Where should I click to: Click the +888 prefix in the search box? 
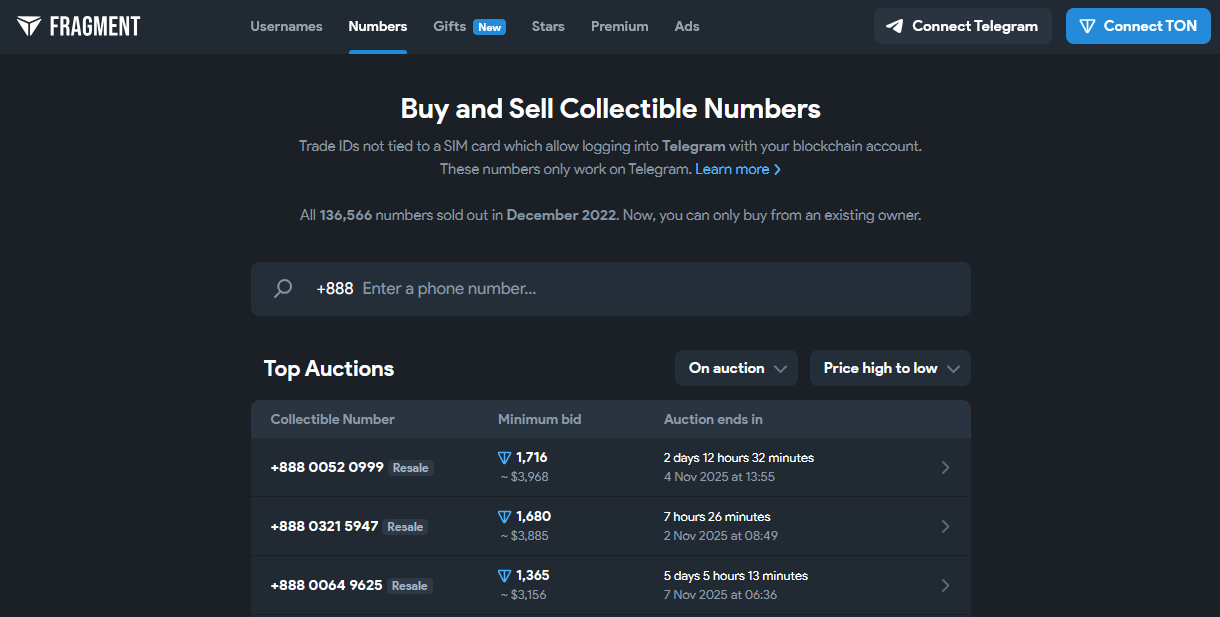[335, 289]
